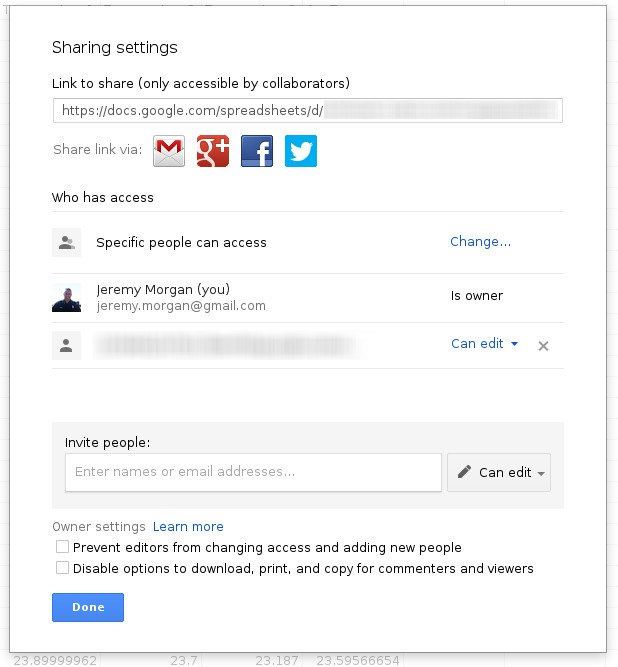Click the blurred collaborator name entry
This screenshot has height=667, width=618.
coord(227,346)
